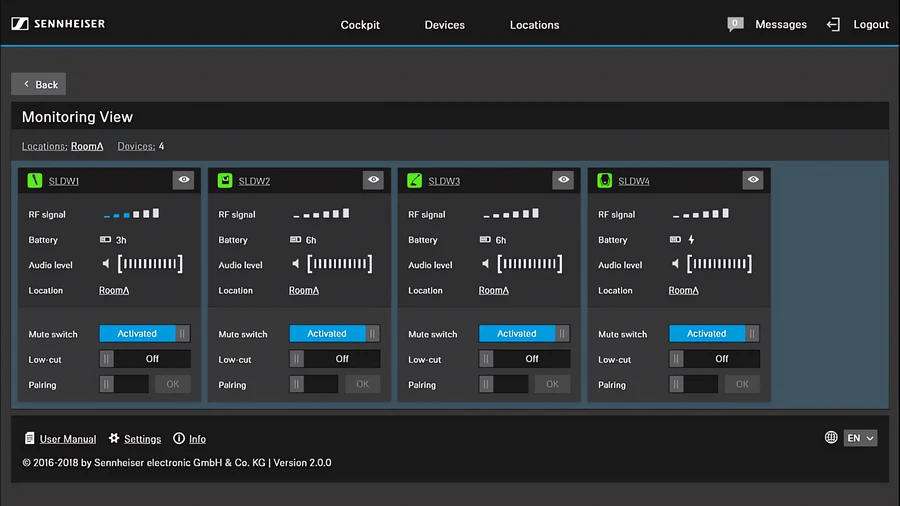Click the RoomA link in the header

[87, 146]
